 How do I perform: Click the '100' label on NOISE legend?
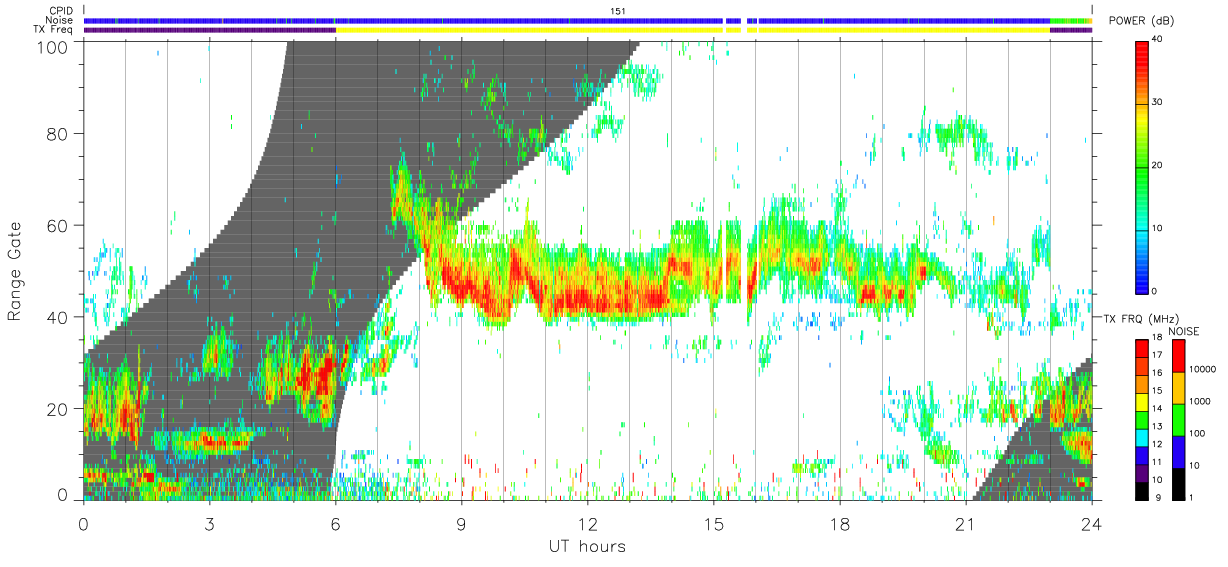(1197, 433)
